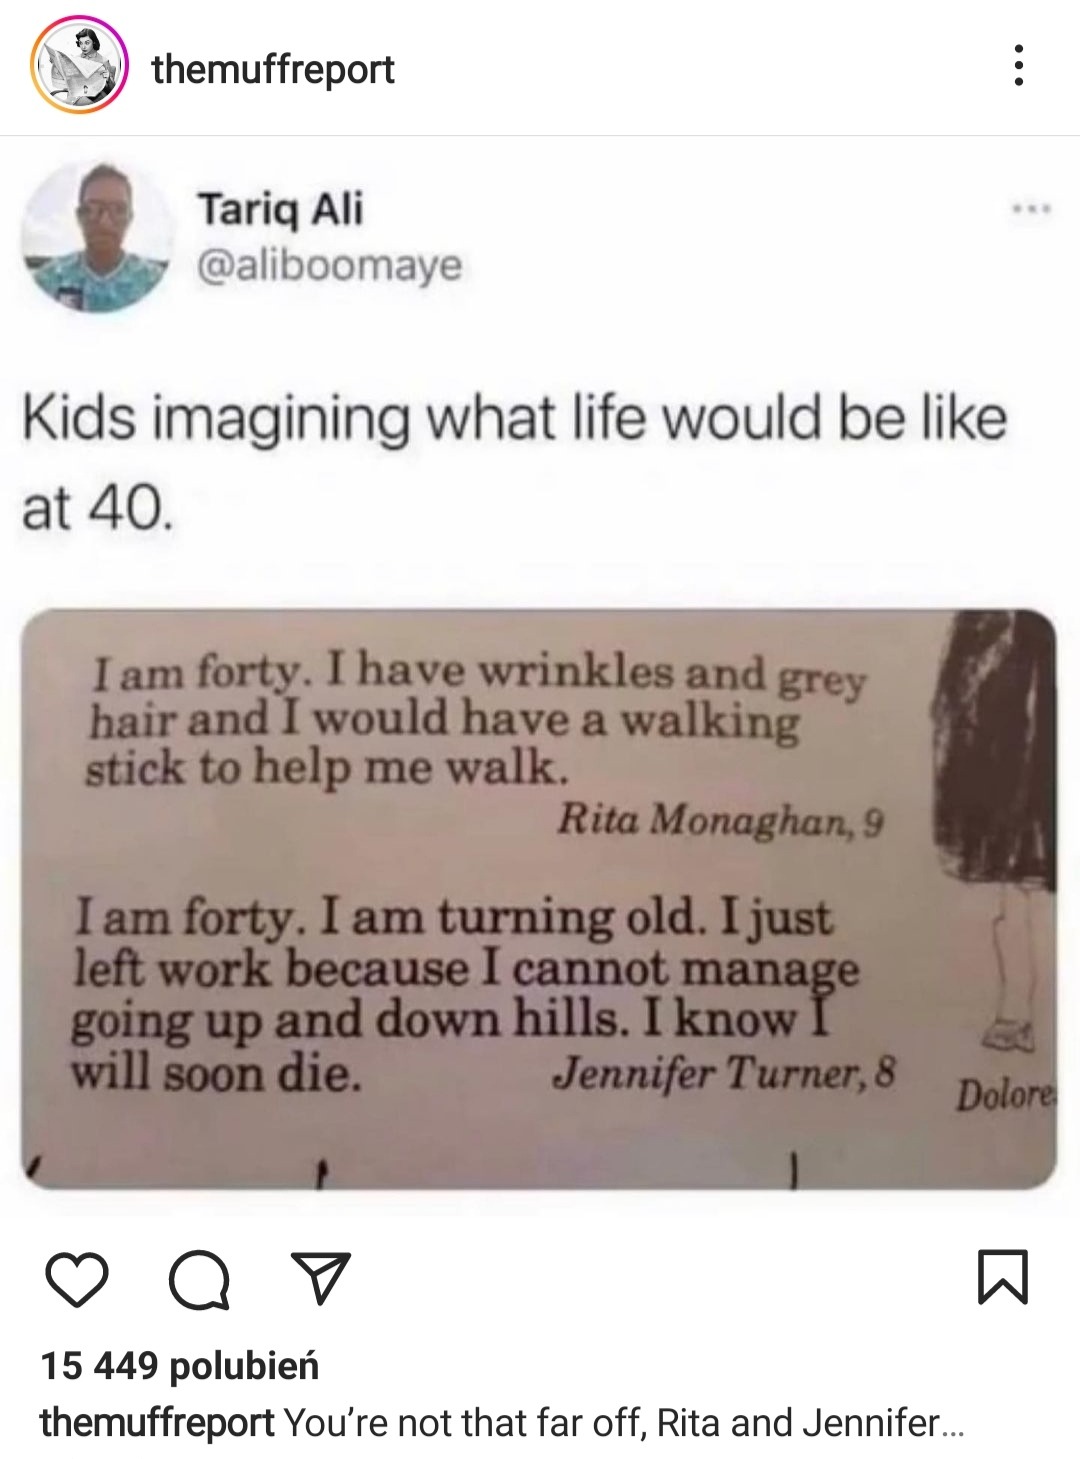Tap the @aliboomaye handle
Viewport: 1080px width, 1459px height.
coord(330,266)
